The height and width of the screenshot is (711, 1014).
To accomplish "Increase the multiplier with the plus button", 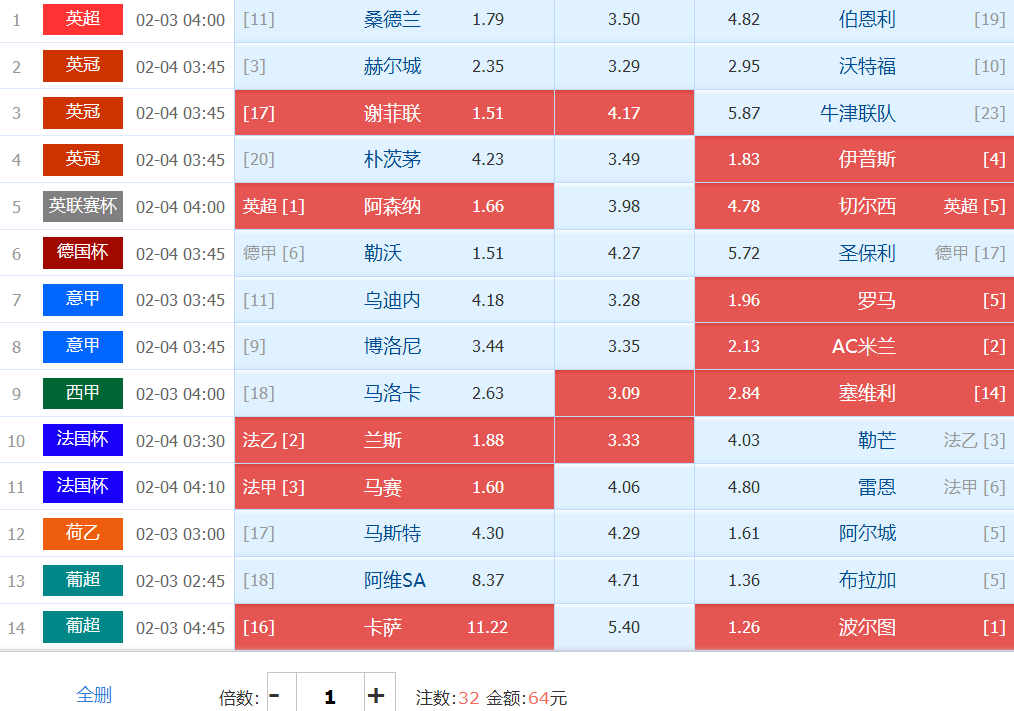I will tap(376, 696).
